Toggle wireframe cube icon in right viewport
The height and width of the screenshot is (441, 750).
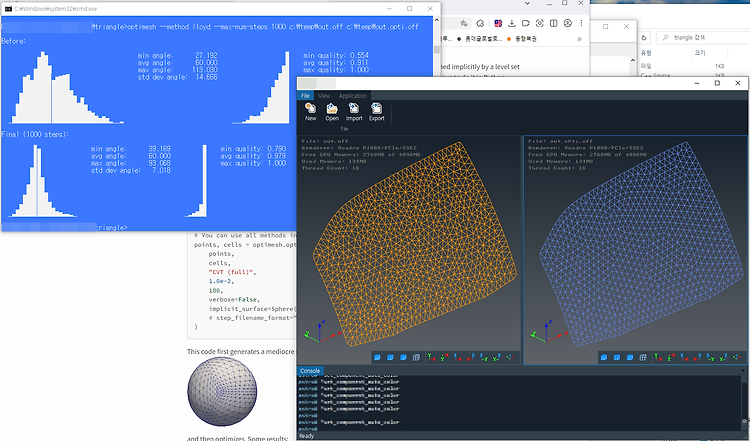click(643, 357)
